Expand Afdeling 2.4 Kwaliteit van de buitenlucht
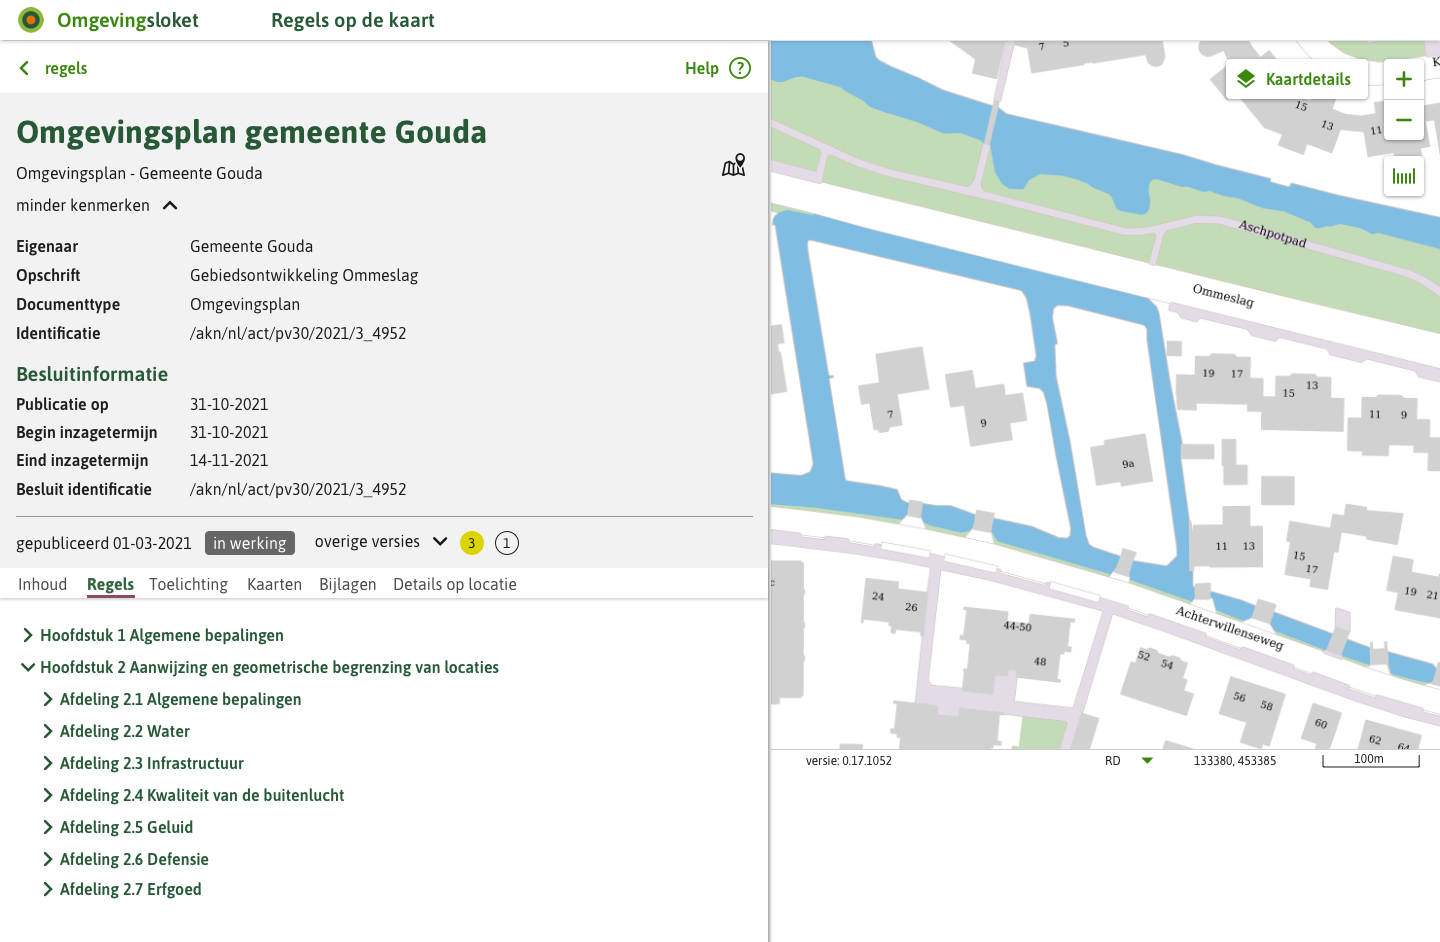This screenshot has width=1440, height=942. [x=48, y=795]
